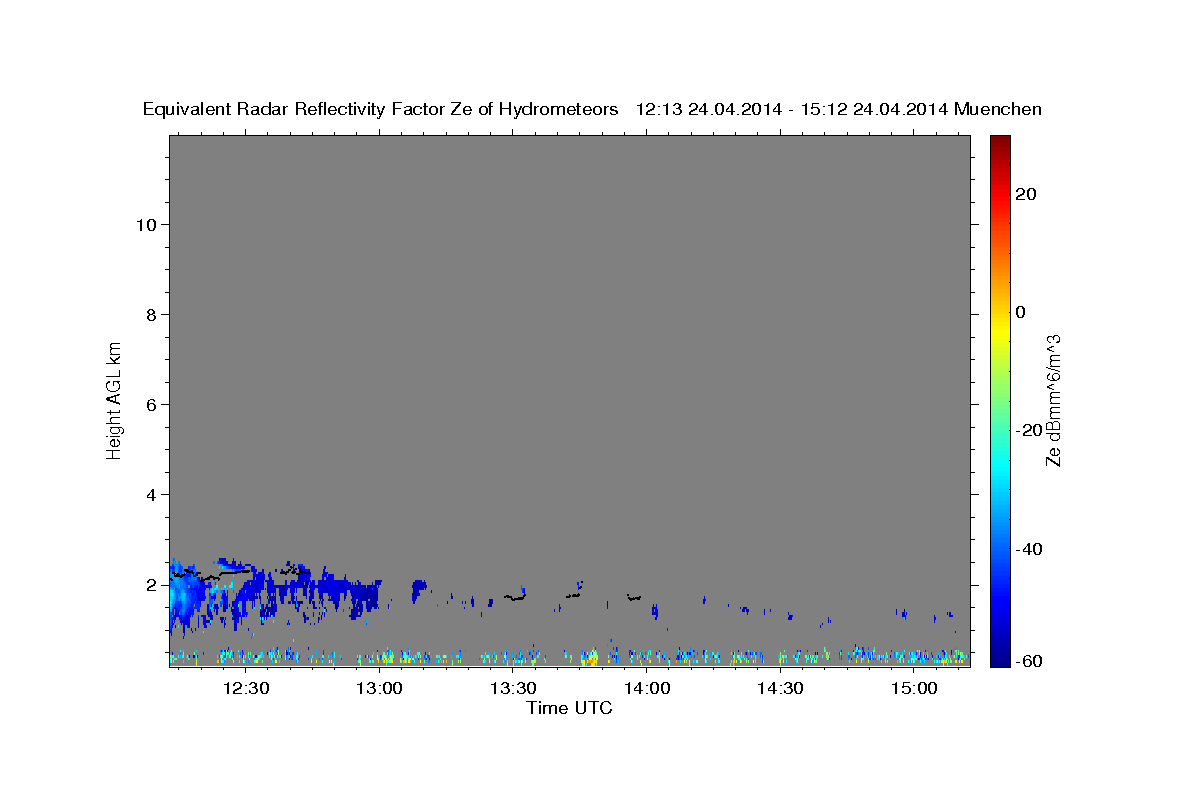Click the 'Height AGL km' axis label

(x=114, y=399)
